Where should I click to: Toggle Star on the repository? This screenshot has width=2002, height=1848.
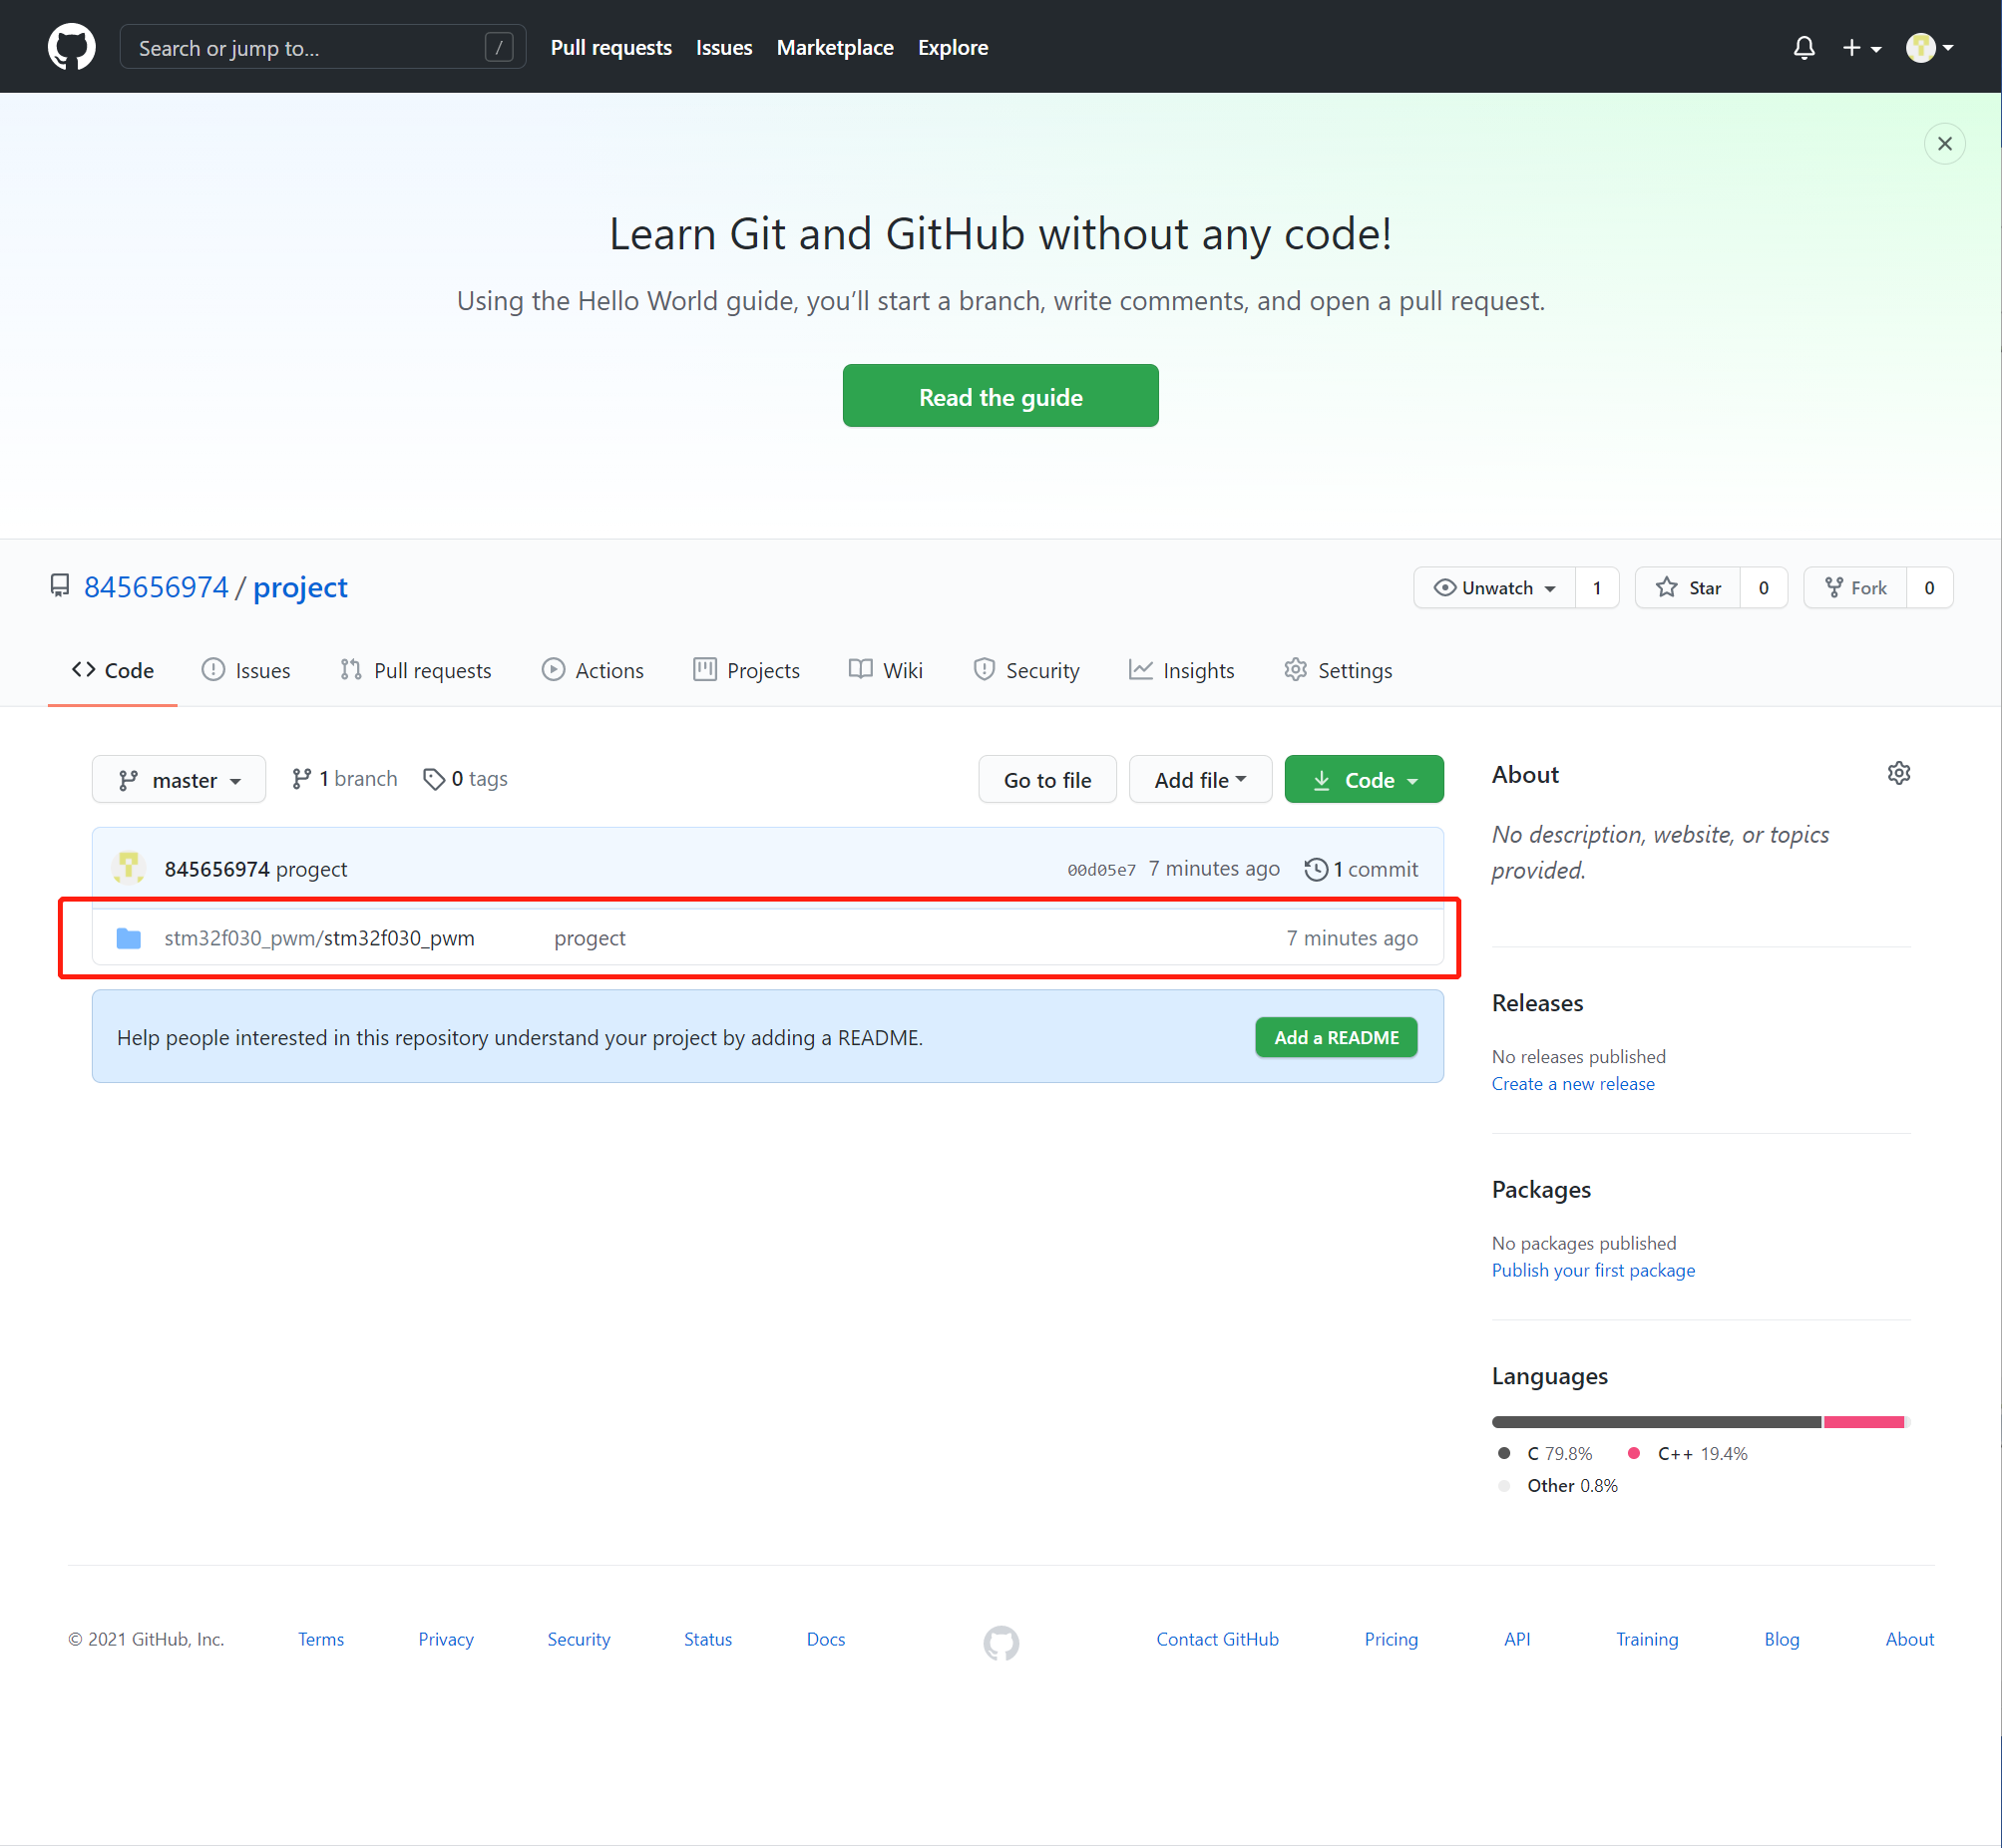(x=1688, y=588)
